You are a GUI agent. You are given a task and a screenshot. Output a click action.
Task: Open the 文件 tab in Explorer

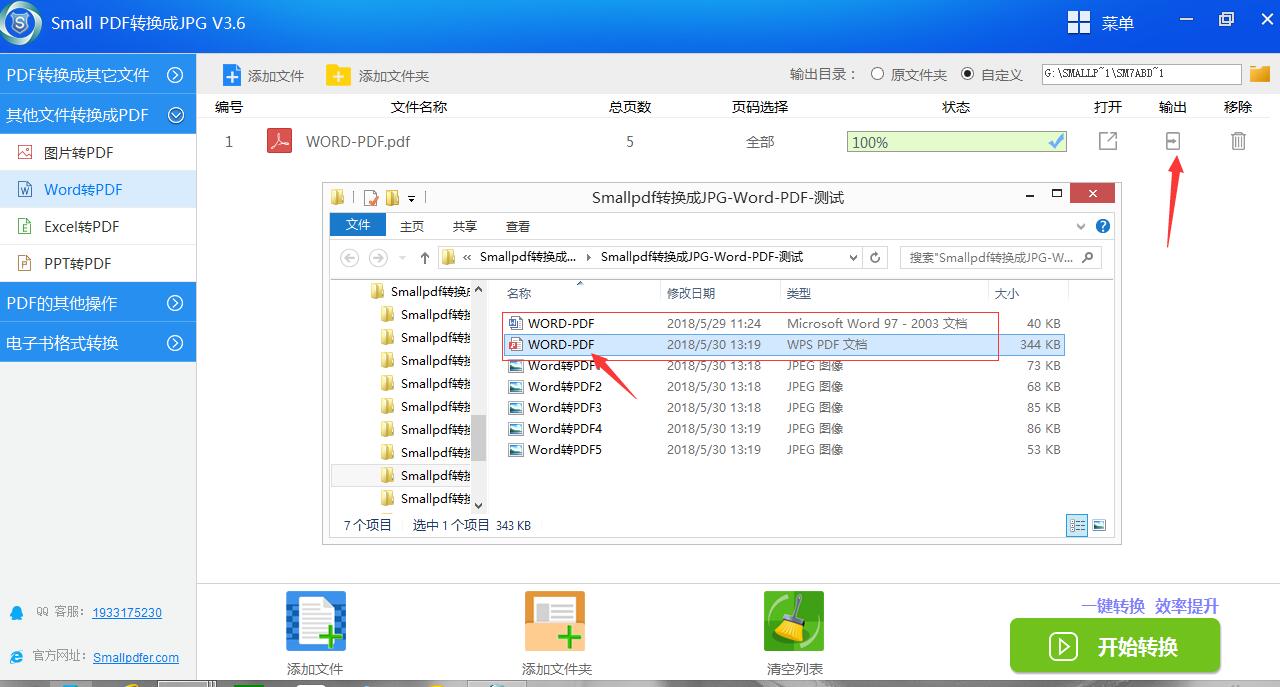pyautogui.click(x=359, y=226)
